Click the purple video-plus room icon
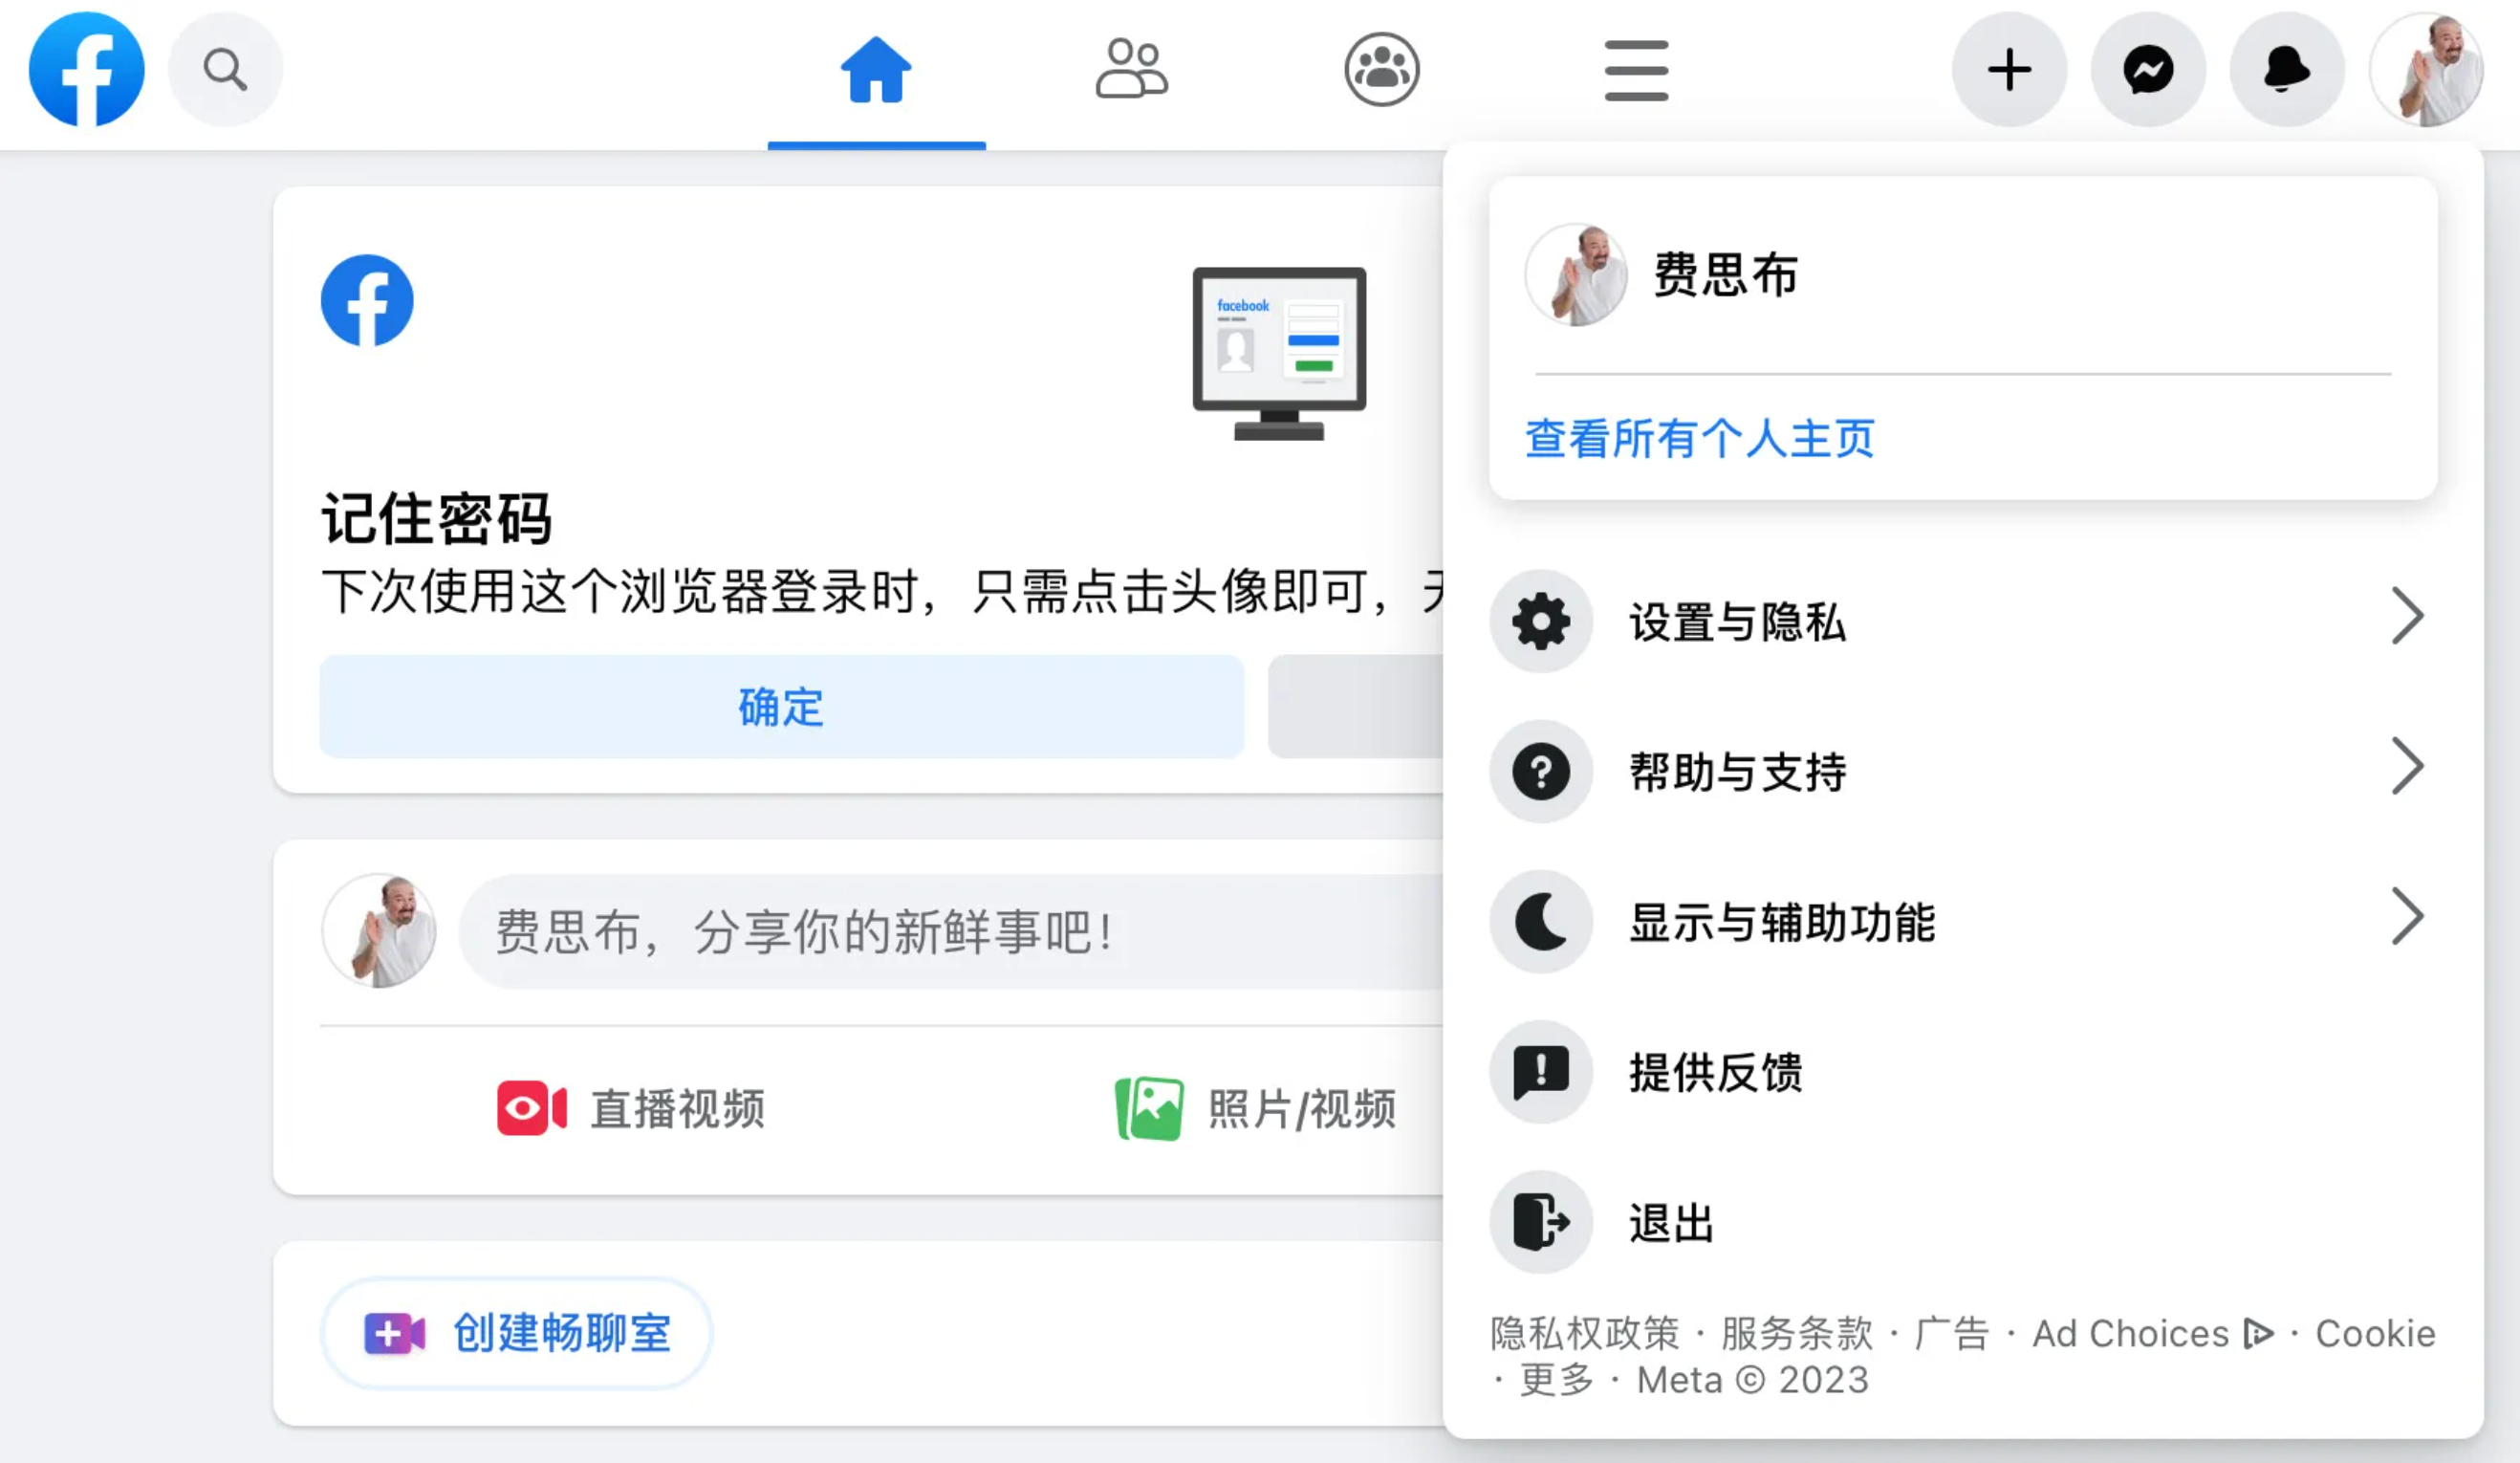The image size is (2520, 1463). click(394, 1333)
